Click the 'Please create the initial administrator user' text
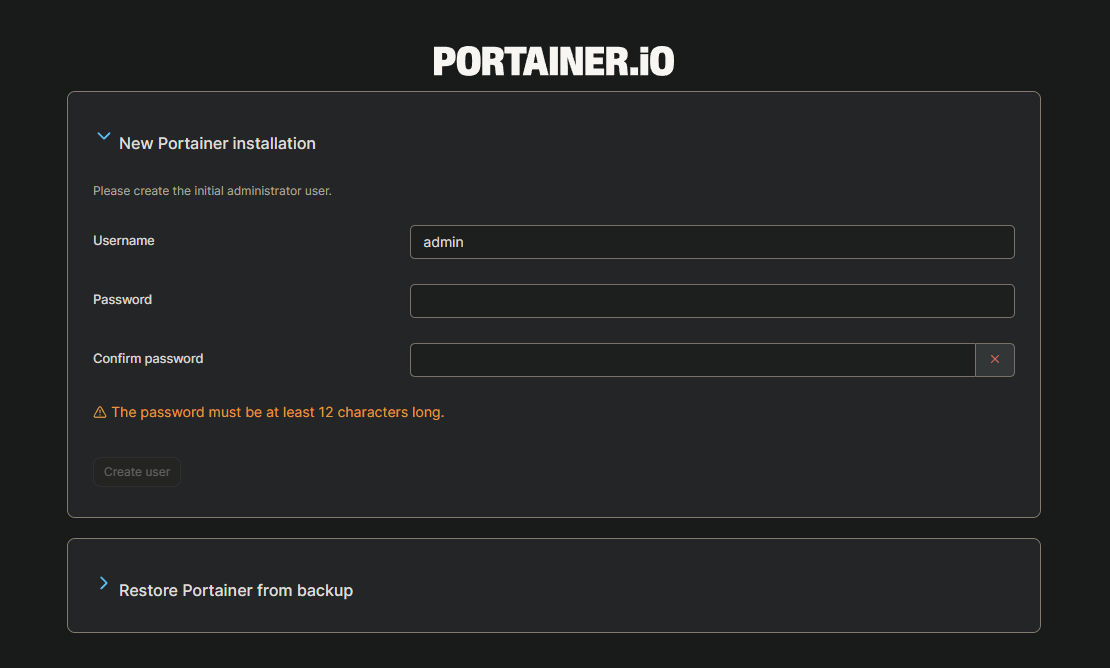Screen dimensions: 1110x668 pyautogui.click(x=212, y=191)
